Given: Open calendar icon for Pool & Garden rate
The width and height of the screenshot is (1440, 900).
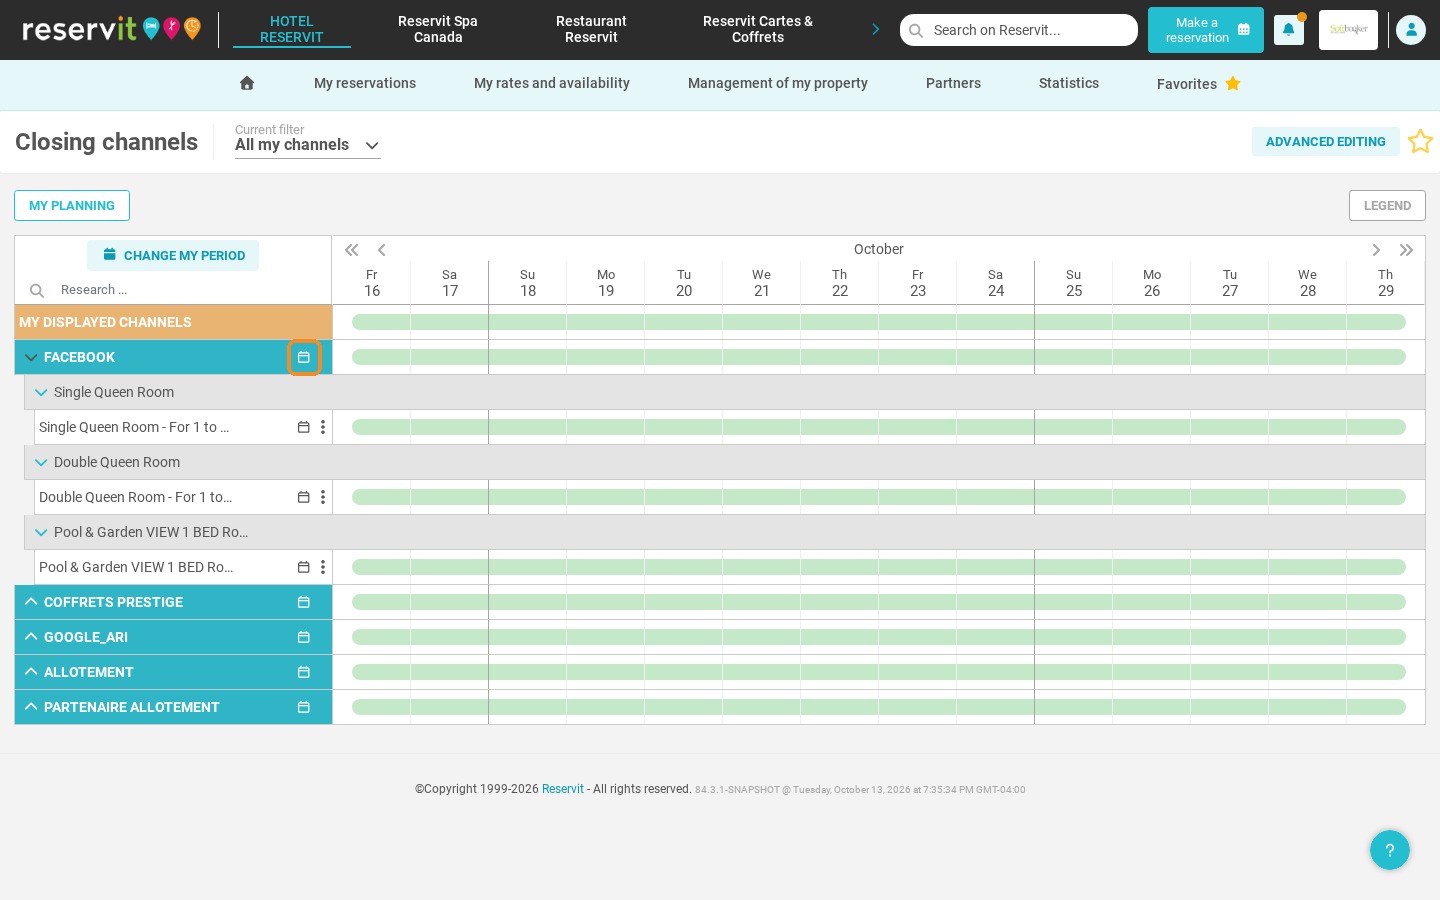Looking at the screenshot, I should pyautogui.click(x=304, y=567).
